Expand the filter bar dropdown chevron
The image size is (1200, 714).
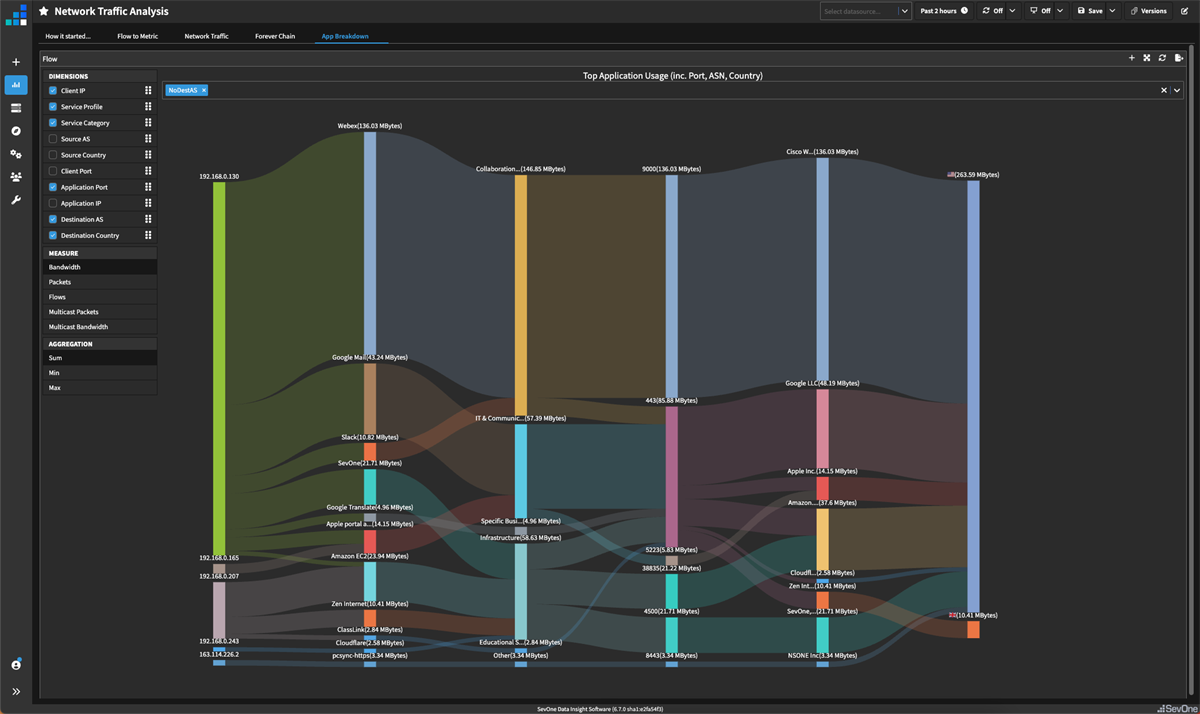click(1177, 90)
